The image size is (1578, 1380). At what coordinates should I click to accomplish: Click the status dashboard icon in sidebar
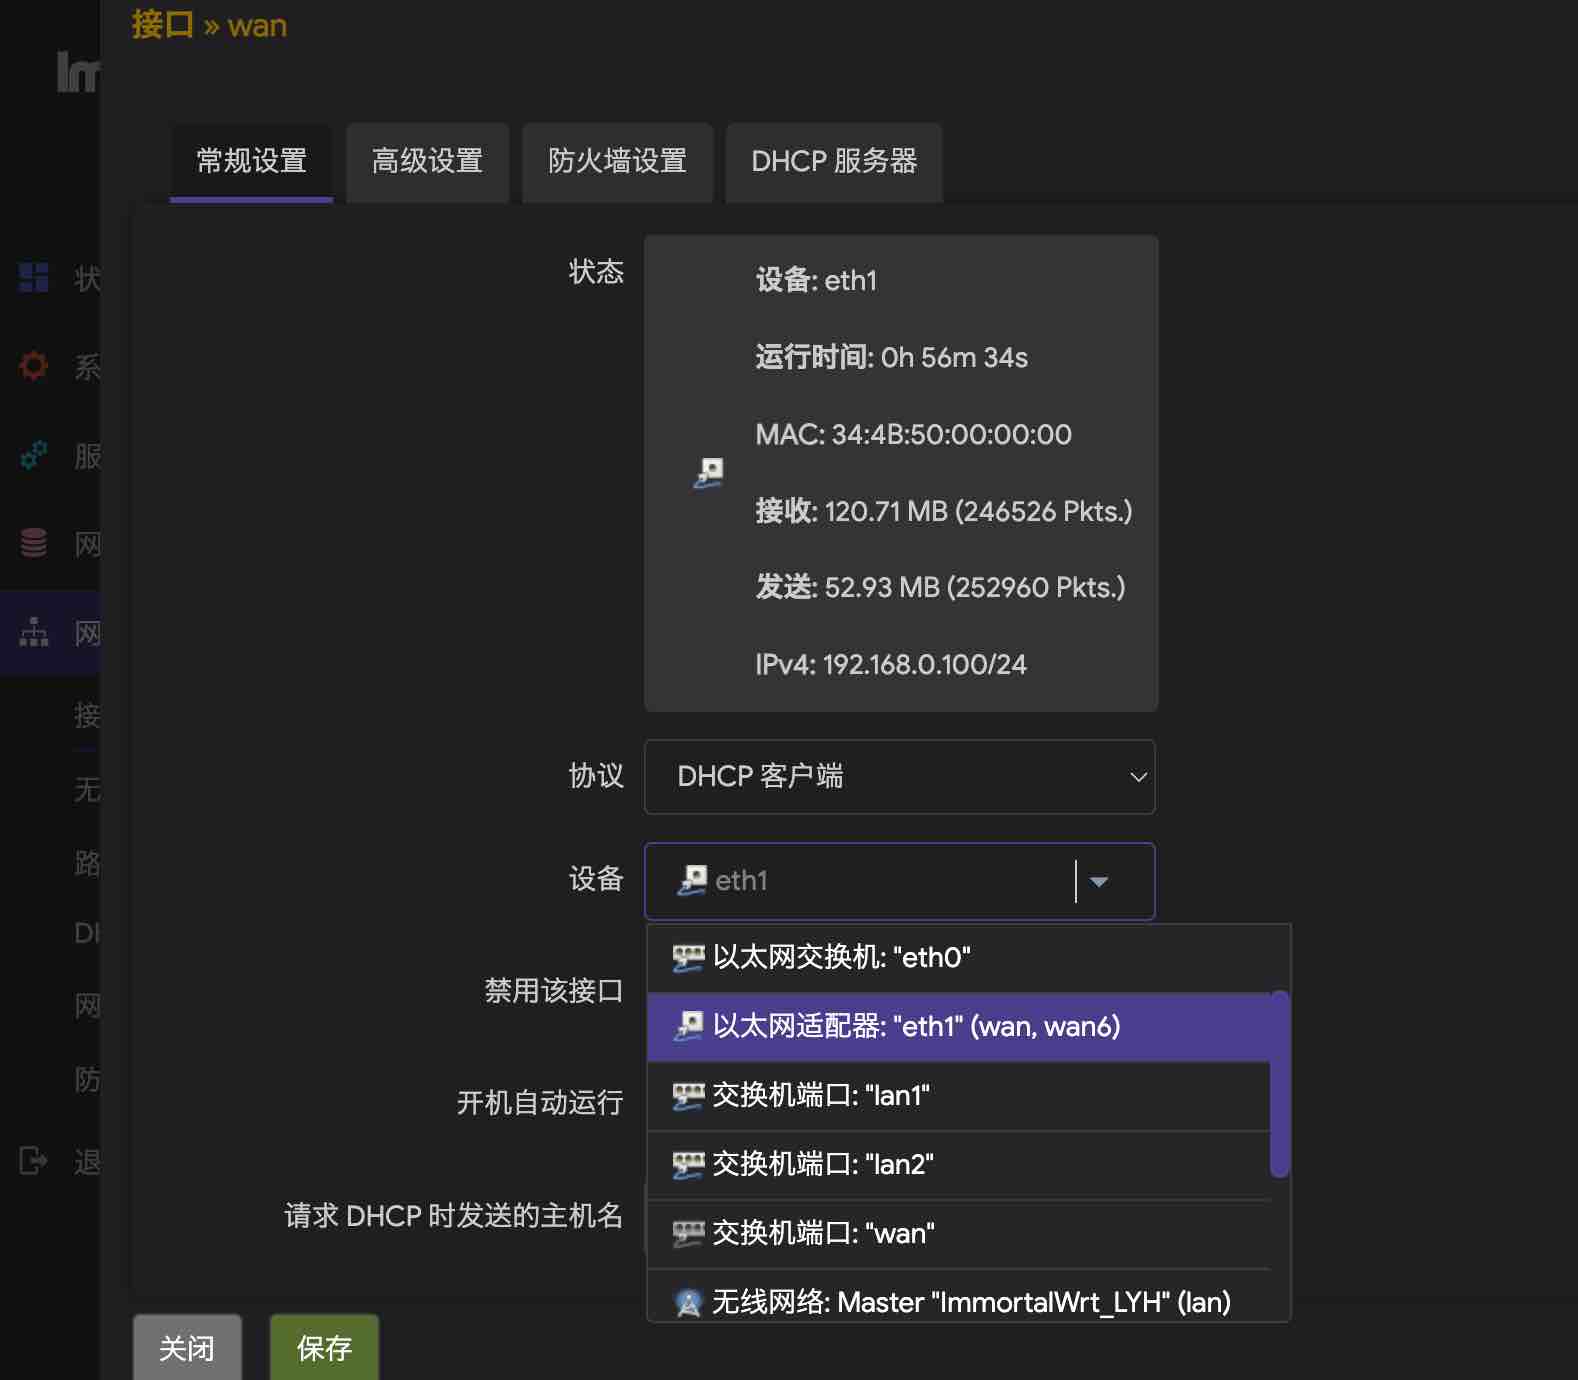click(34, 277)
